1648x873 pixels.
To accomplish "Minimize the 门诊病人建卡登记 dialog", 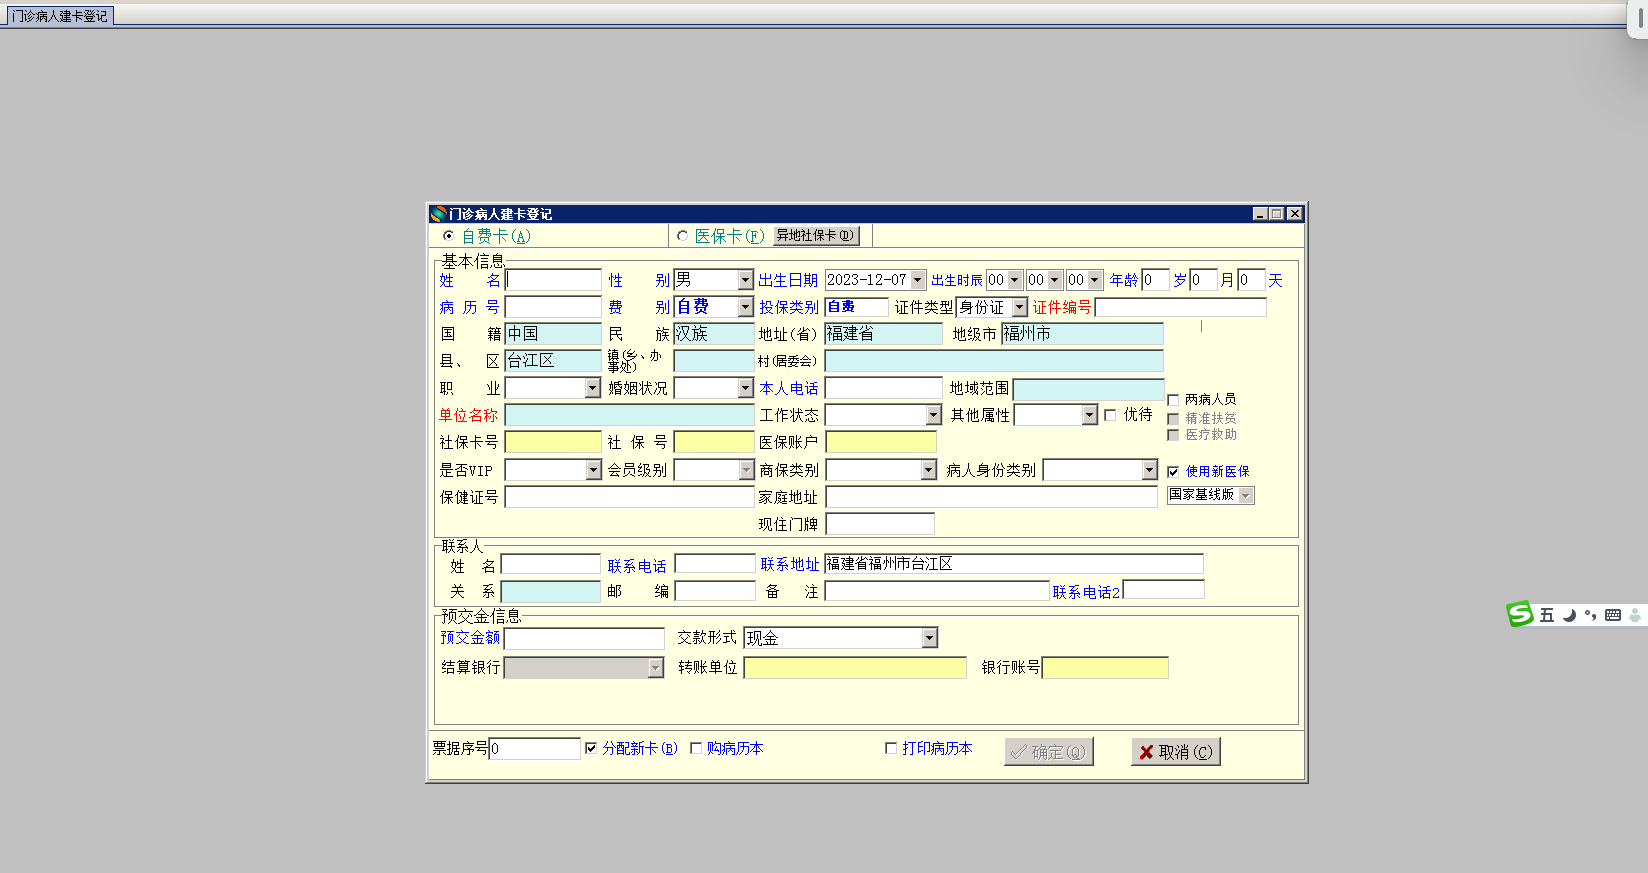I will point(1260,214).
